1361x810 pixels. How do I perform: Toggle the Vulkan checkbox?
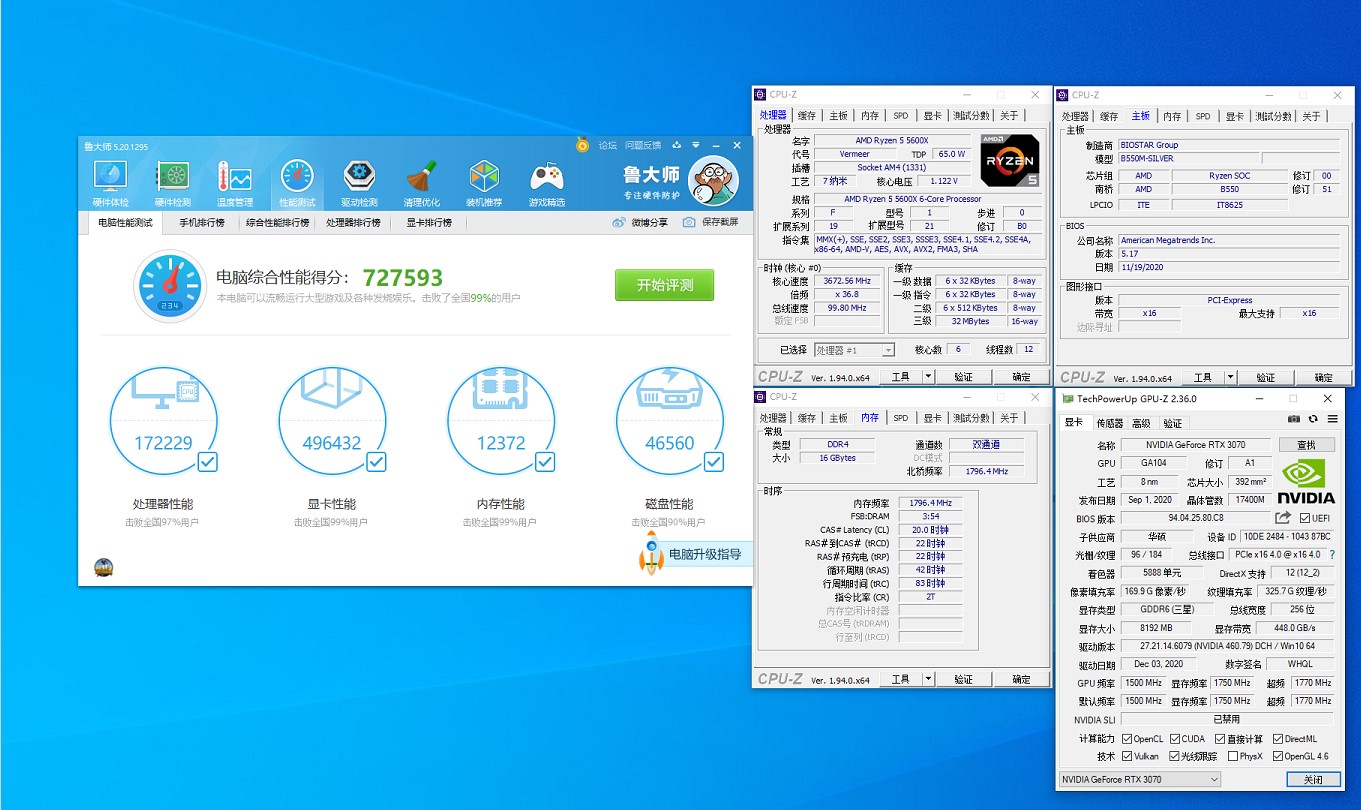tap(1127, 756)
